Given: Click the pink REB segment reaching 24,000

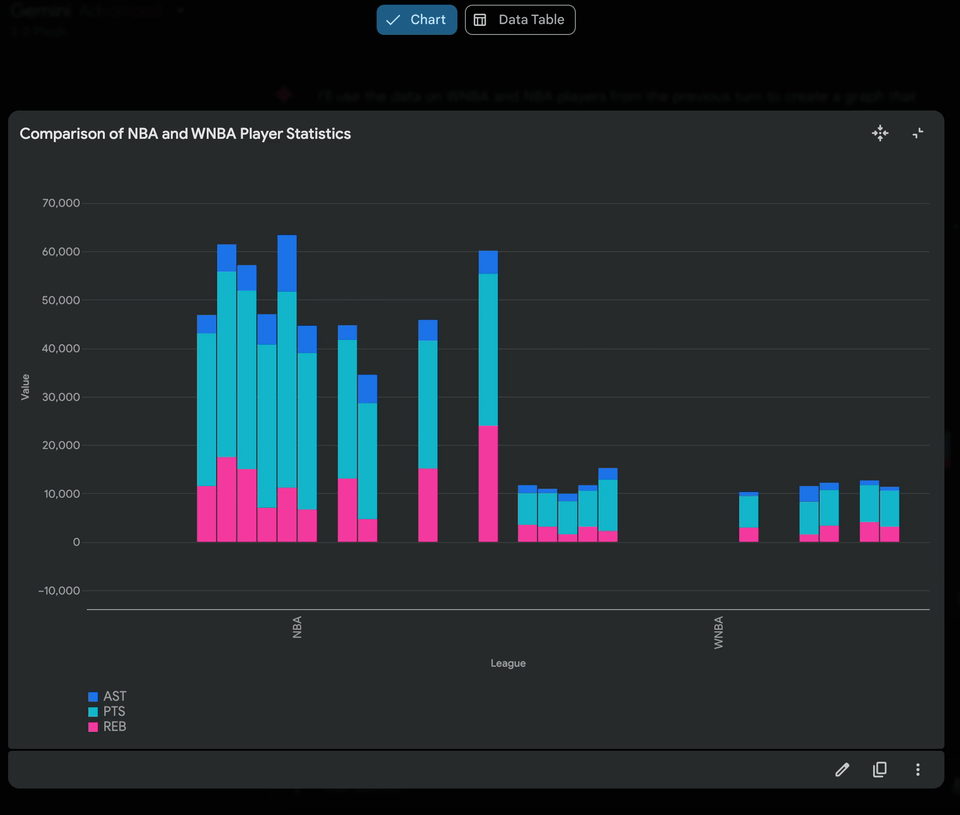Looking at the screenshot, I should (x=488, y=484).
